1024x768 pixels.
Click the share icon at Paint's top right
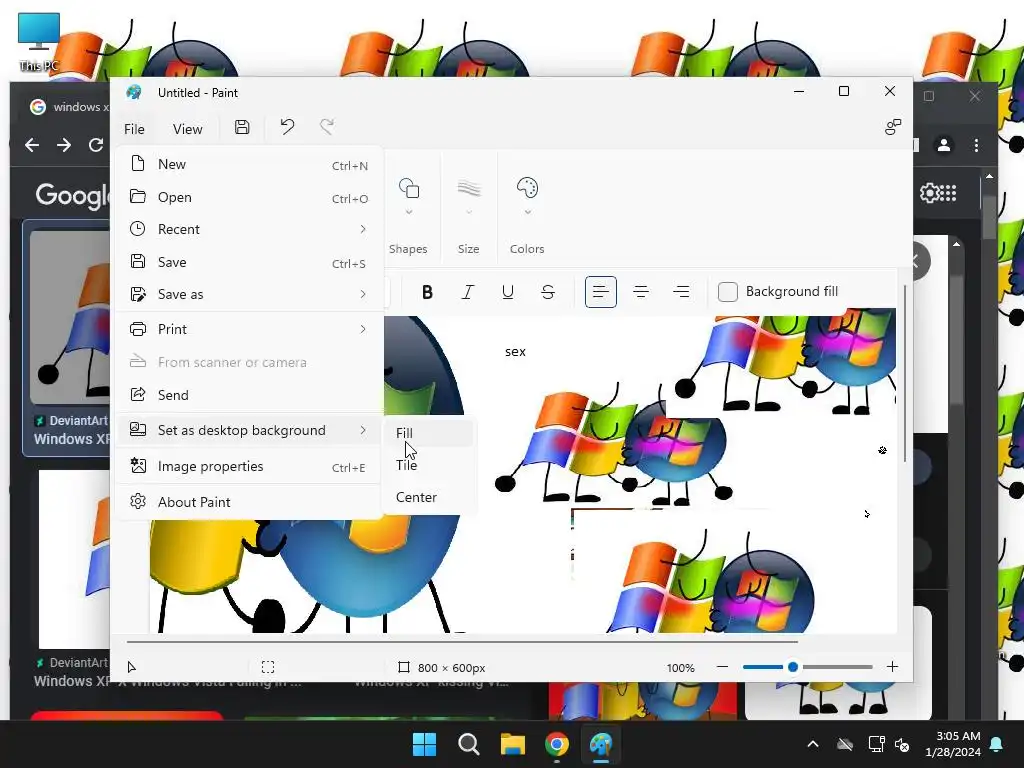pyautogui.click(x=893, y=127)
